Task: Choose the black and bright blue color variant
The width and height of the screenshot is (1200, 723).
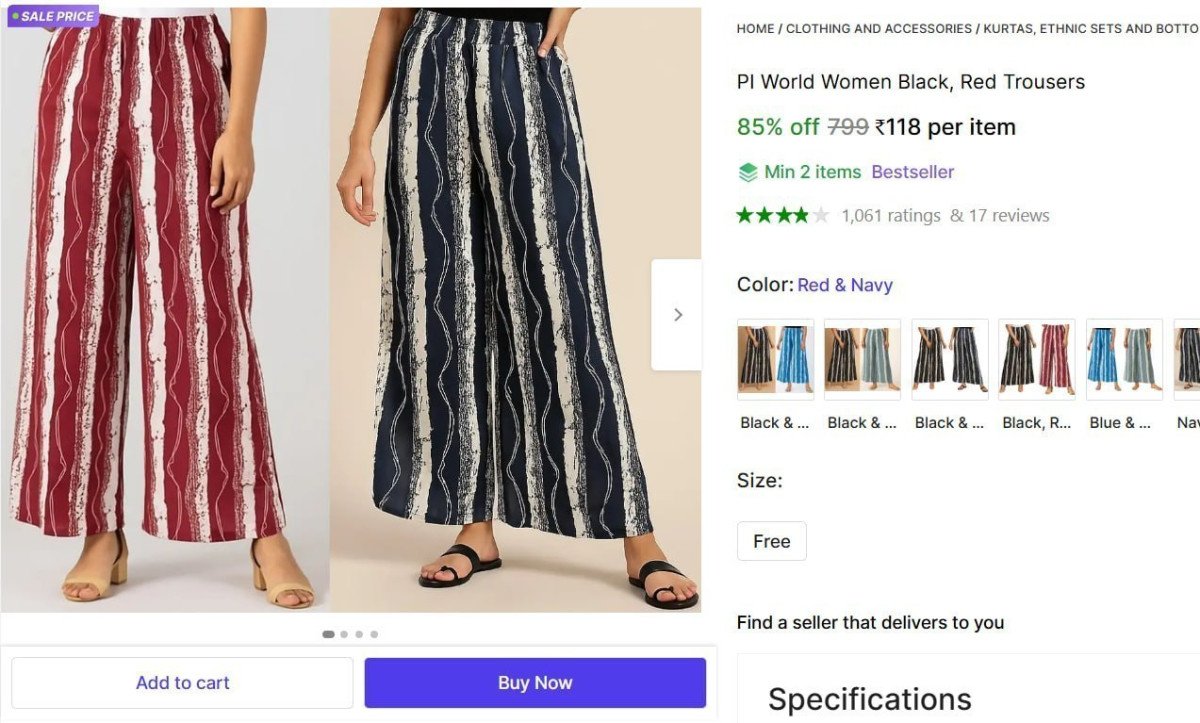Action: point(775,359)
